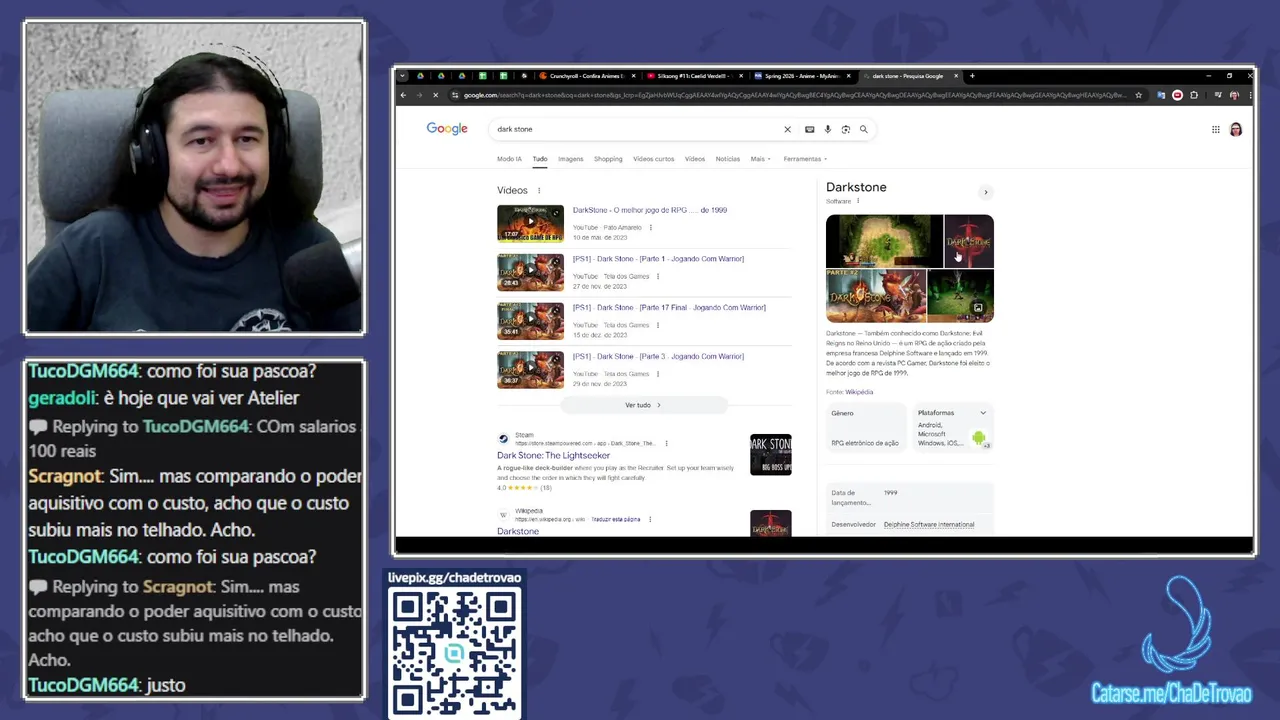Open the Vídeos curtos tab
1280x720 pixels.
click(x=653, y=159)
